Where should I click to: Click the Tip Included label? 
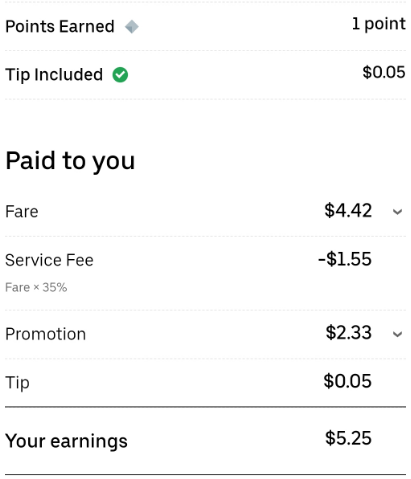(x=54, y=75)
